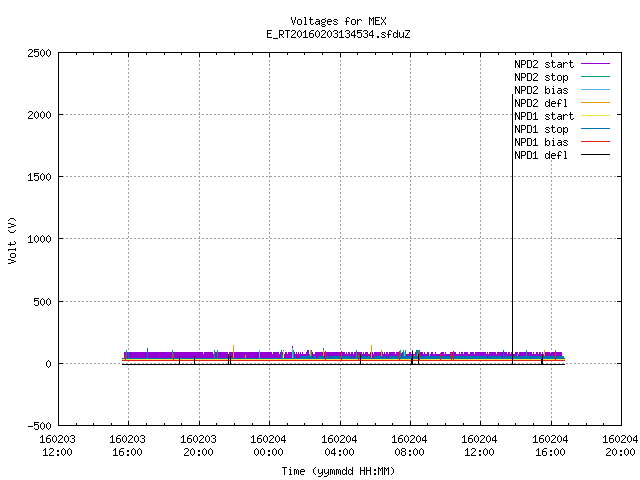Click the purple NPD2 start legend line
Screen dimensions: 640x480
(595, 64)
